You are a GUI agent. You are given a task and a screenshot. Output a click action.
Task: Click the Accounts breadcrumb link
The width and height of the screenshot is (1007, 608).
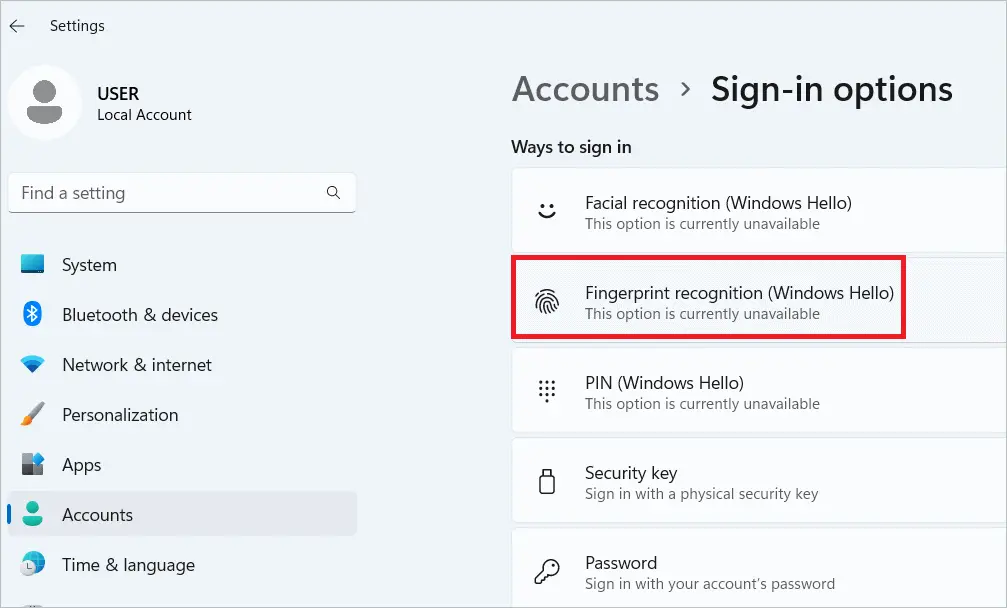585,89
